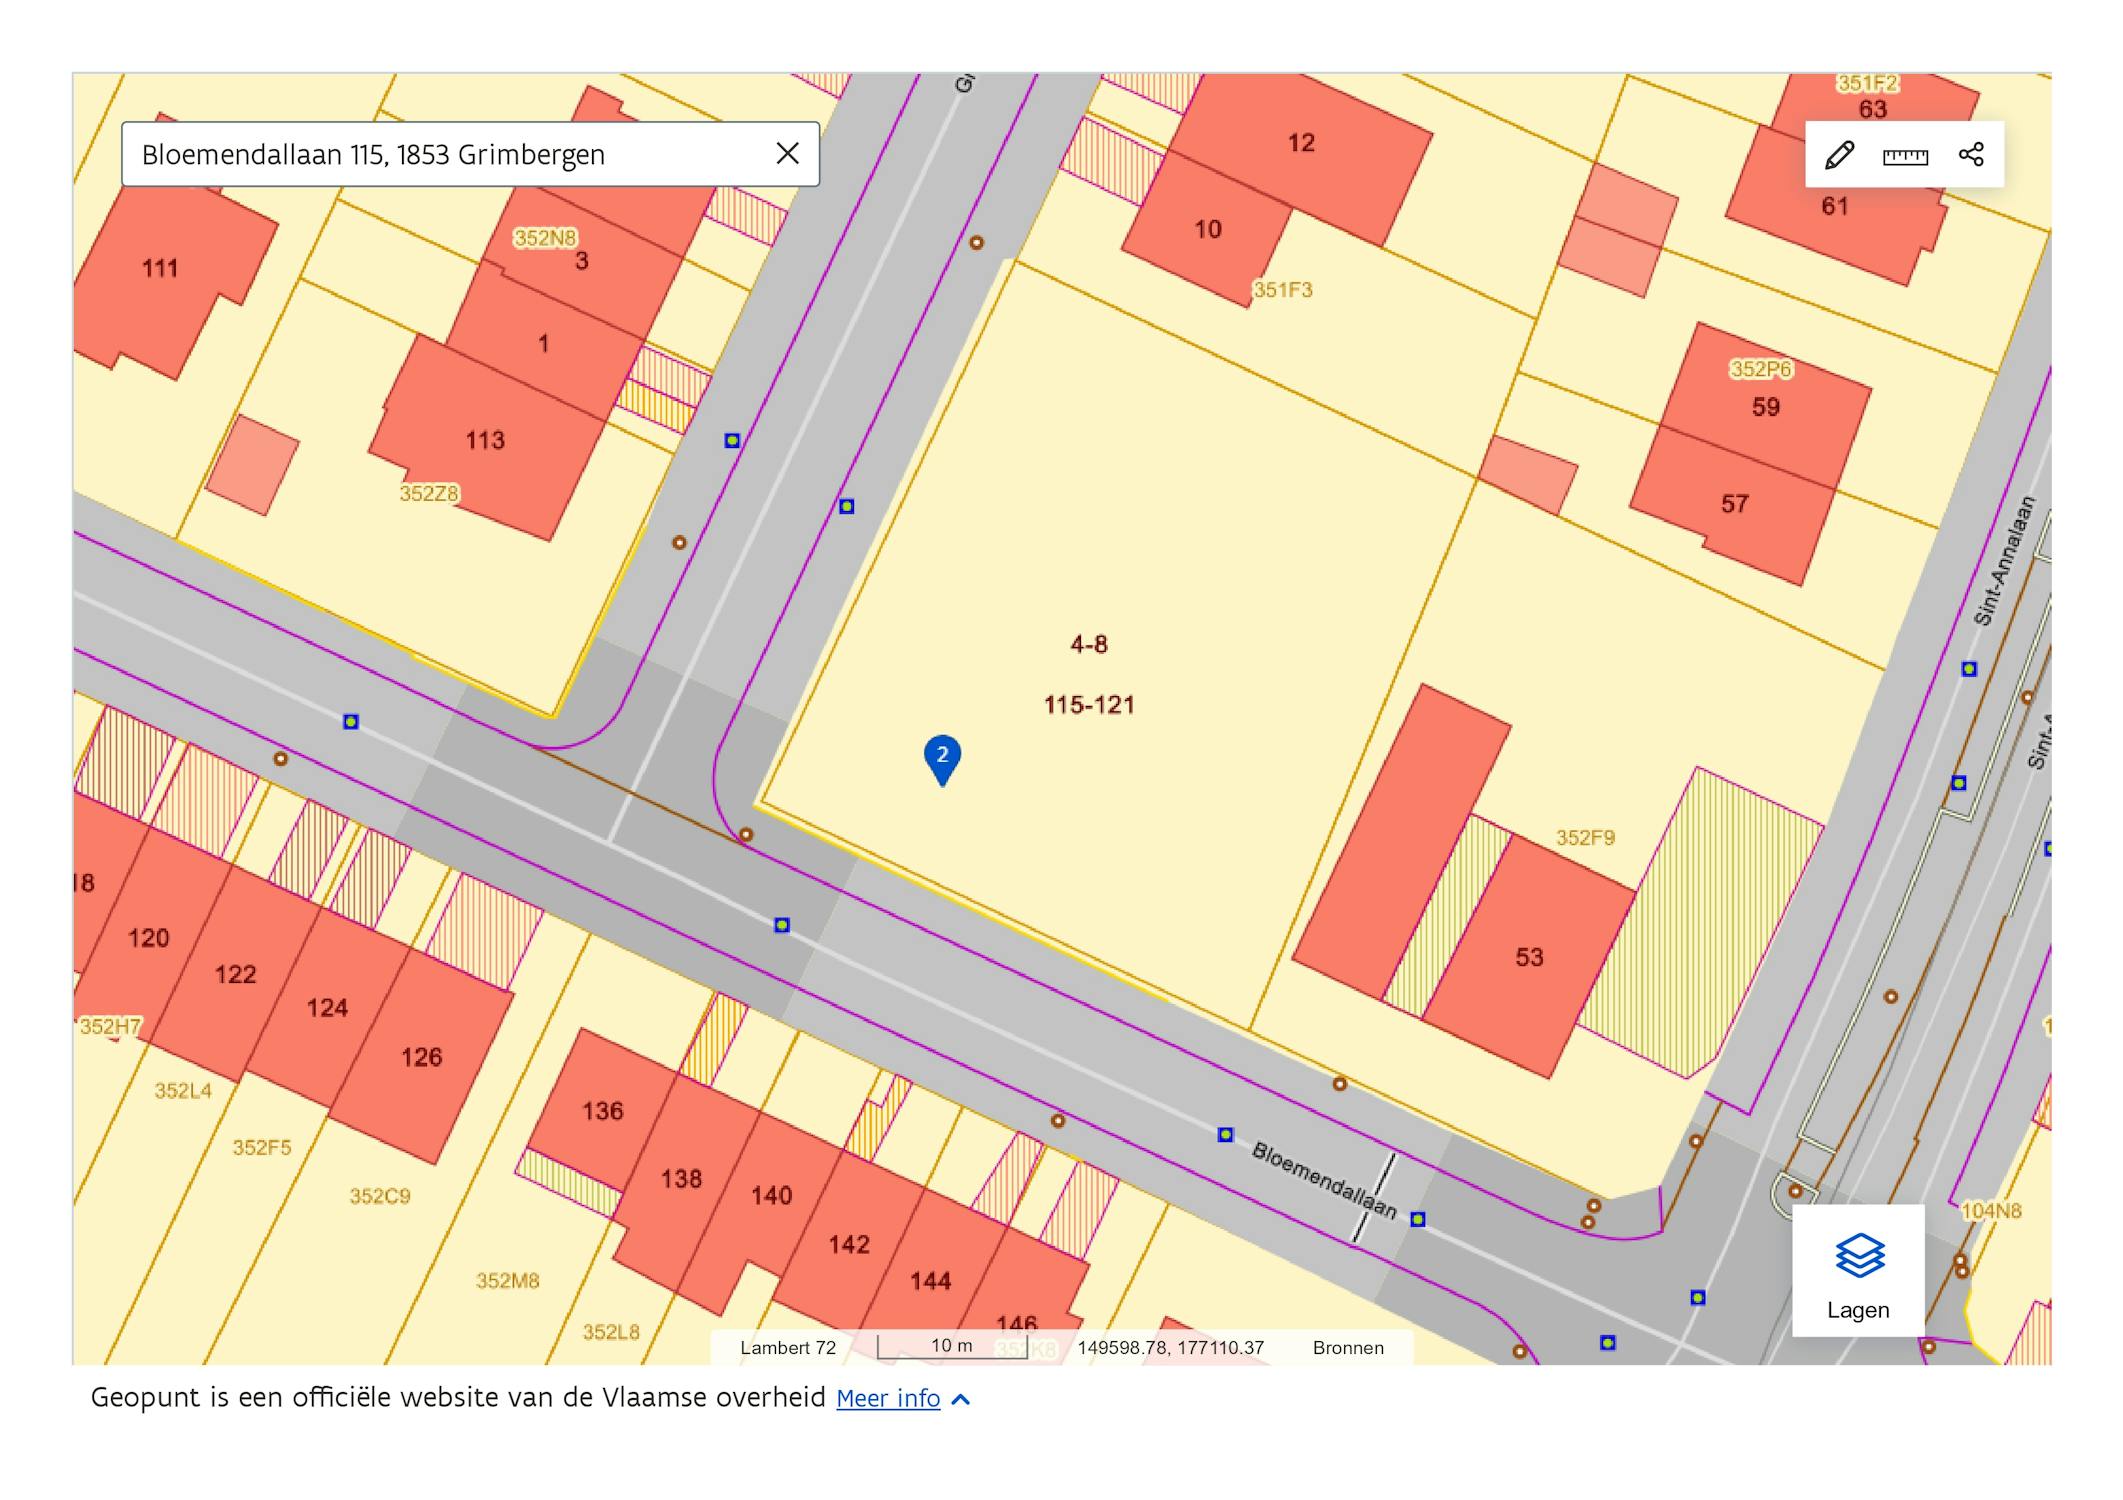Open the Meer info link

(887, 1398)
